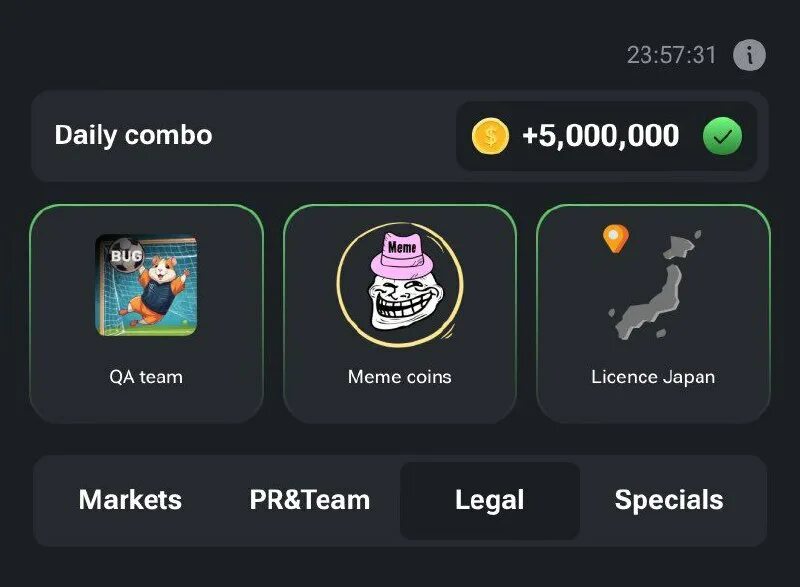
Task: Select the QA team combo card
Action: (146, 314)
